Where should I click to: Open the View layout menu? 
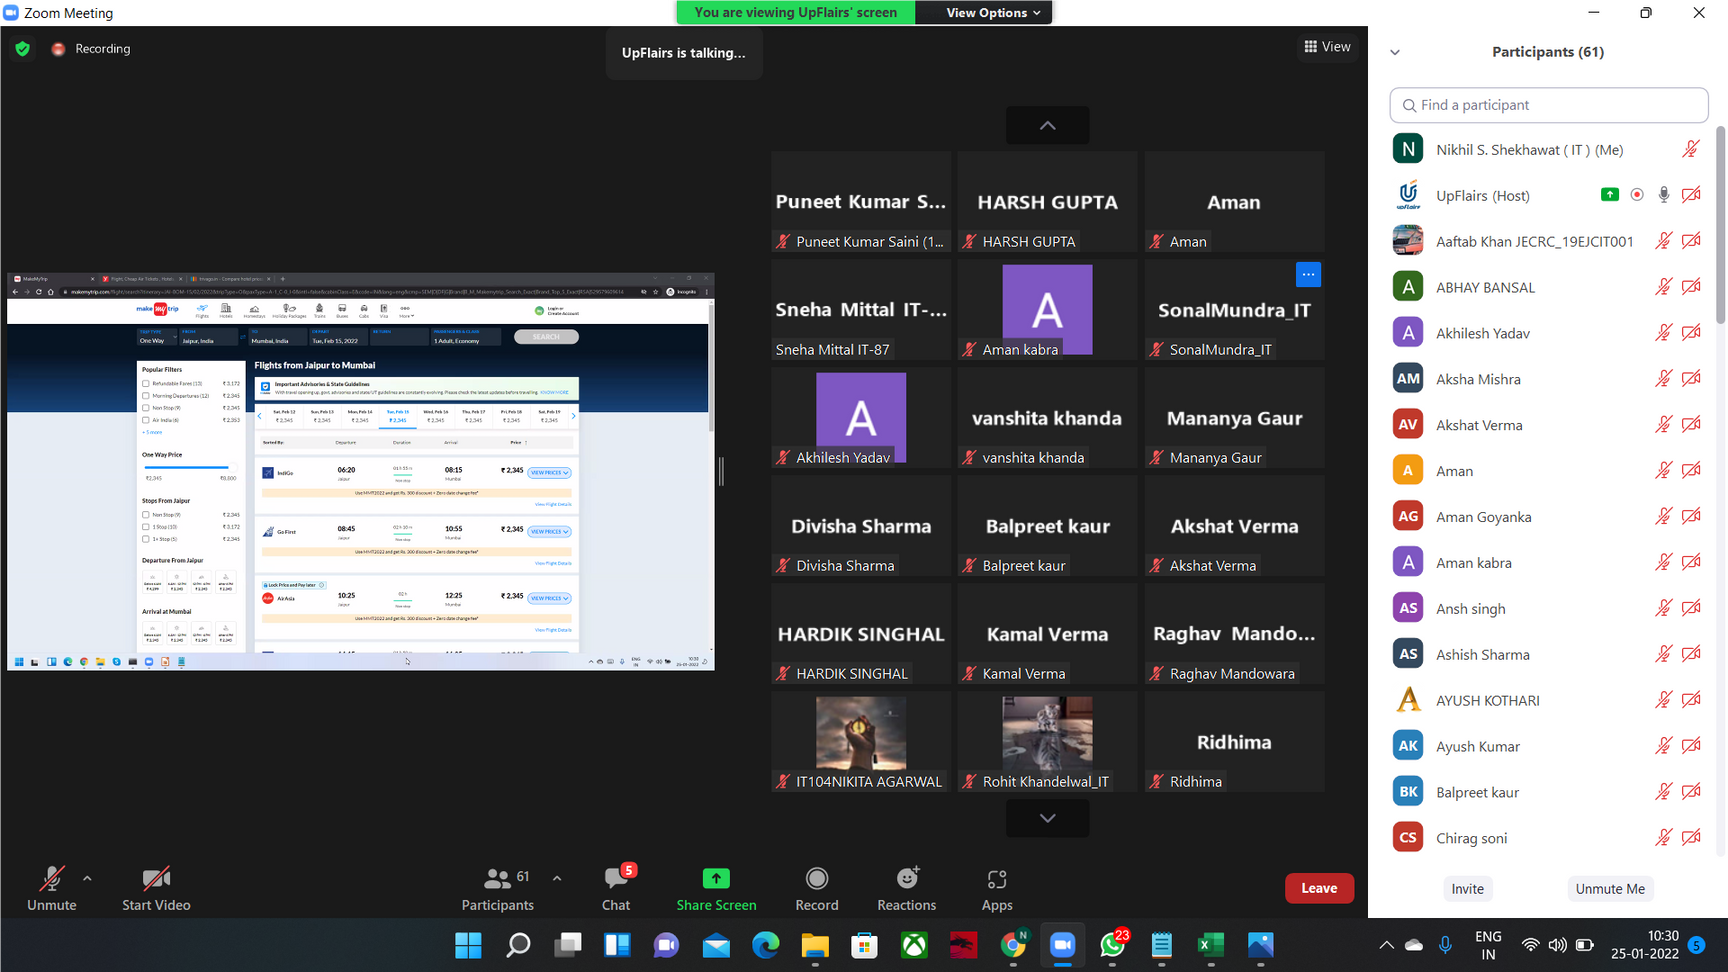pos(1327,47)
